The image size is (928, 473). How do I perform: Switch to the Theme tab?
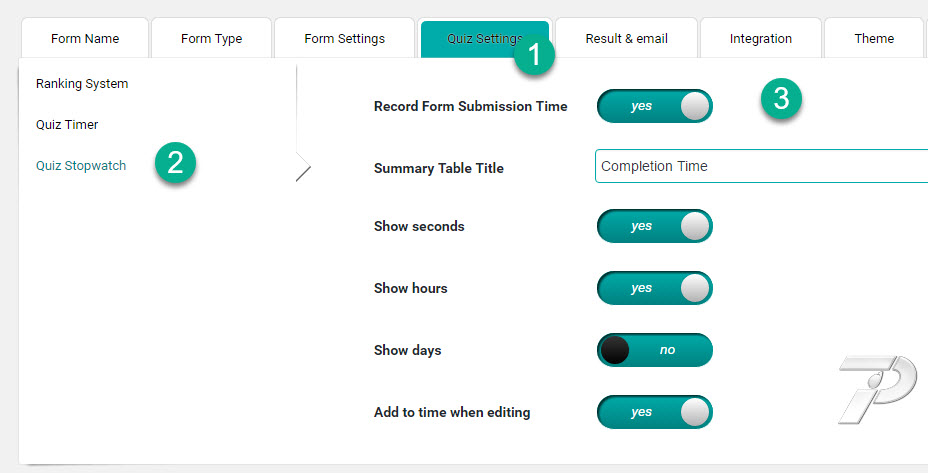874,38
